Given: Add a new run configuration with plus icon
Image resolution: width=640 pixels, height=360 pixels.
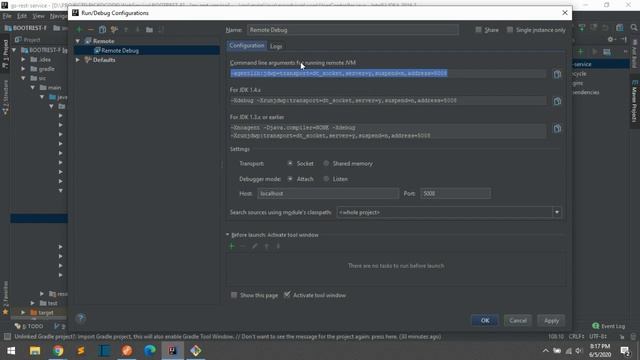Looking at the screenshot, I should pyautogui.click(x=79, y=29).
